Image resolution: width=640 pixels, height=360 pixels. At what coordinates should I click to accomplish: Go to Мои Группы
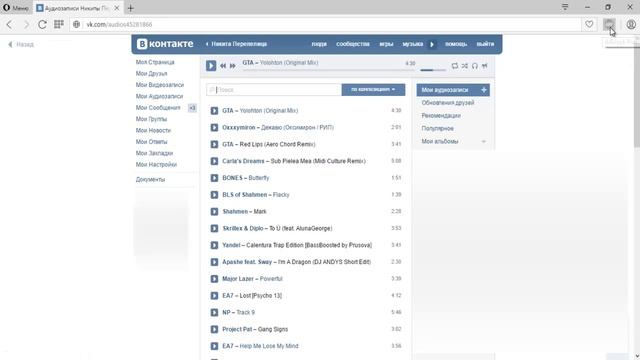(151, 119)
